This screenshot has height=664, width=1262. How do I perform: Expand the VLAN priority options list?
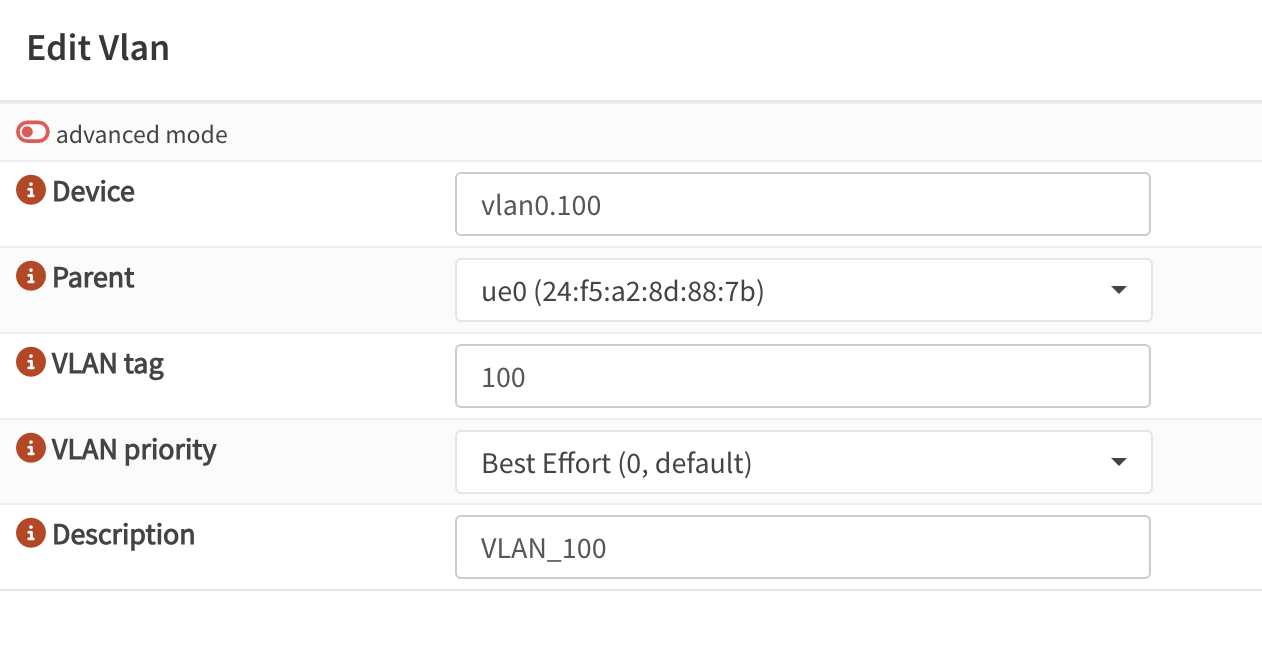(x=1118, y=461)
